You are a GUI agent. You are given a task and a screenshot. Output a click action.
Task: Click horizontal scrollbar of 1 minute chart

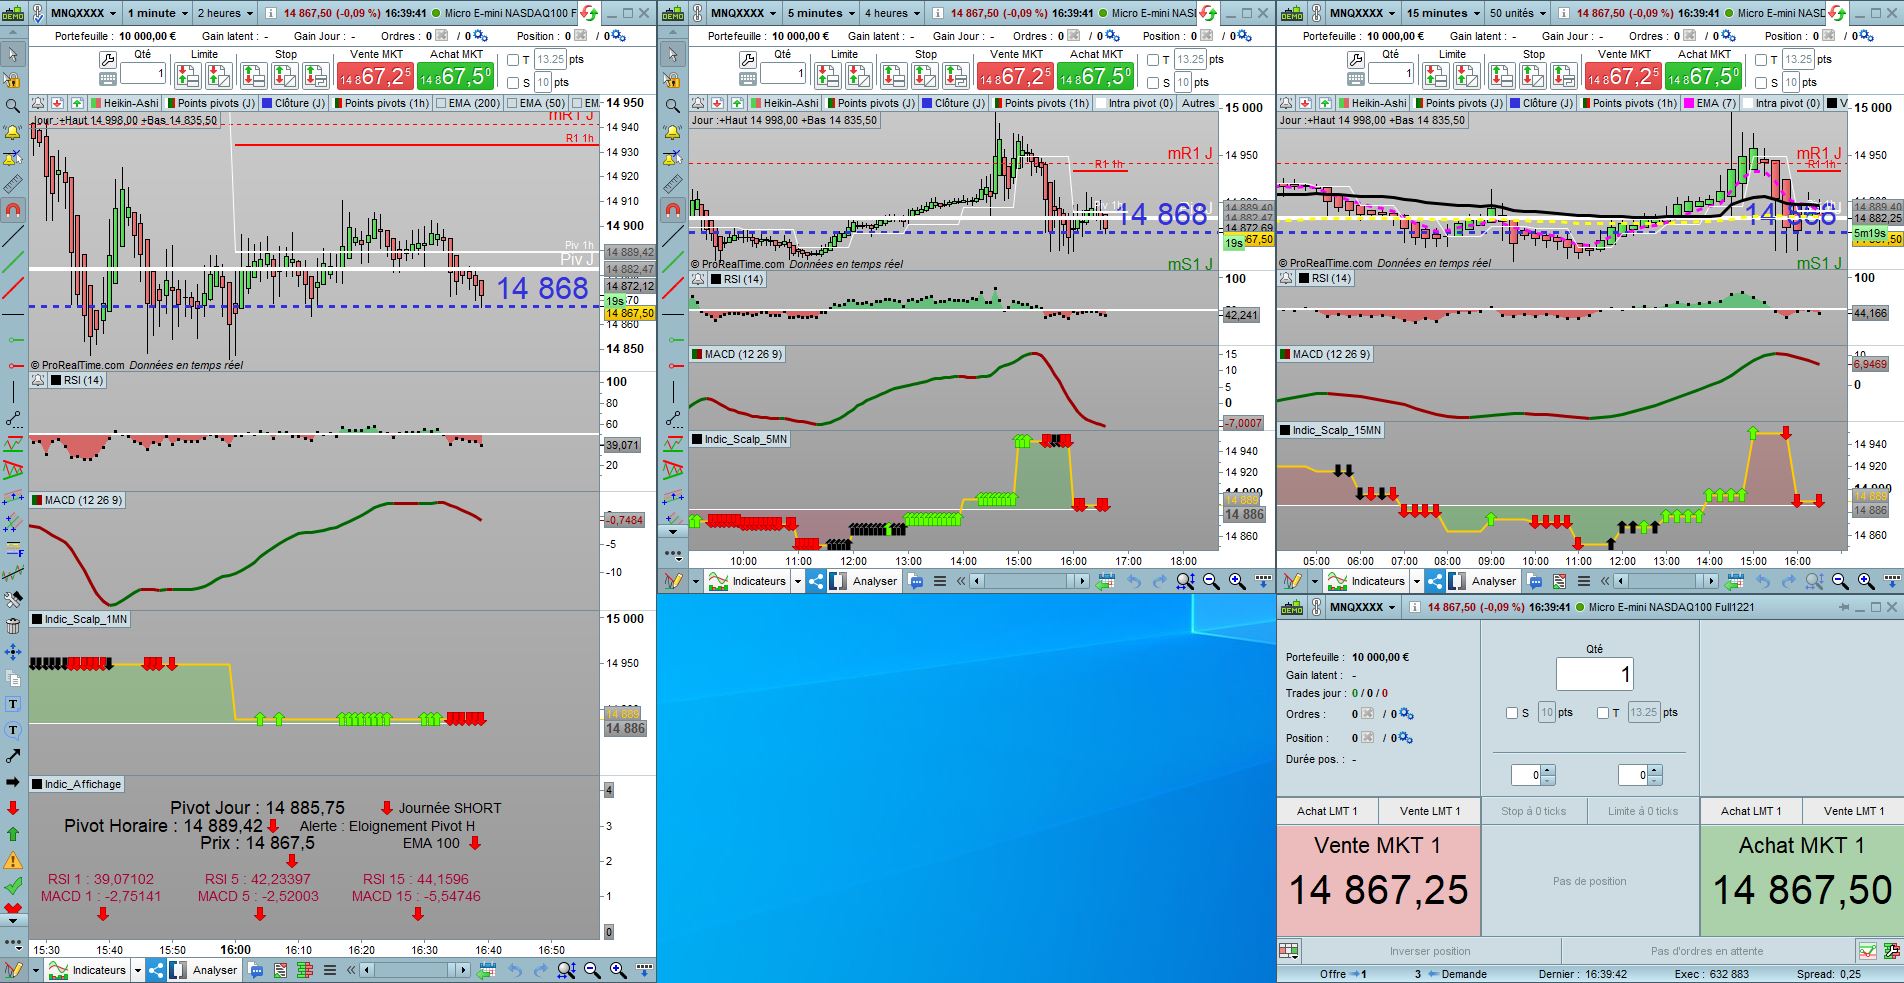coord(414,970)
